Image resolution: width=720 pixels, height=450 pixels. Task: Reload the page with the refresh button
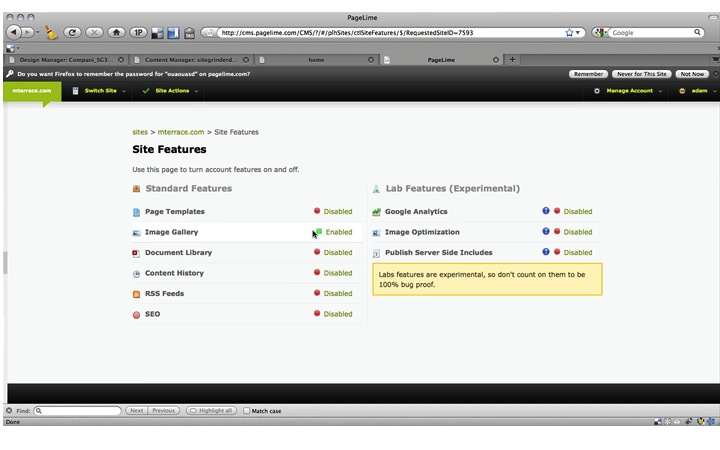pos(72,33)
